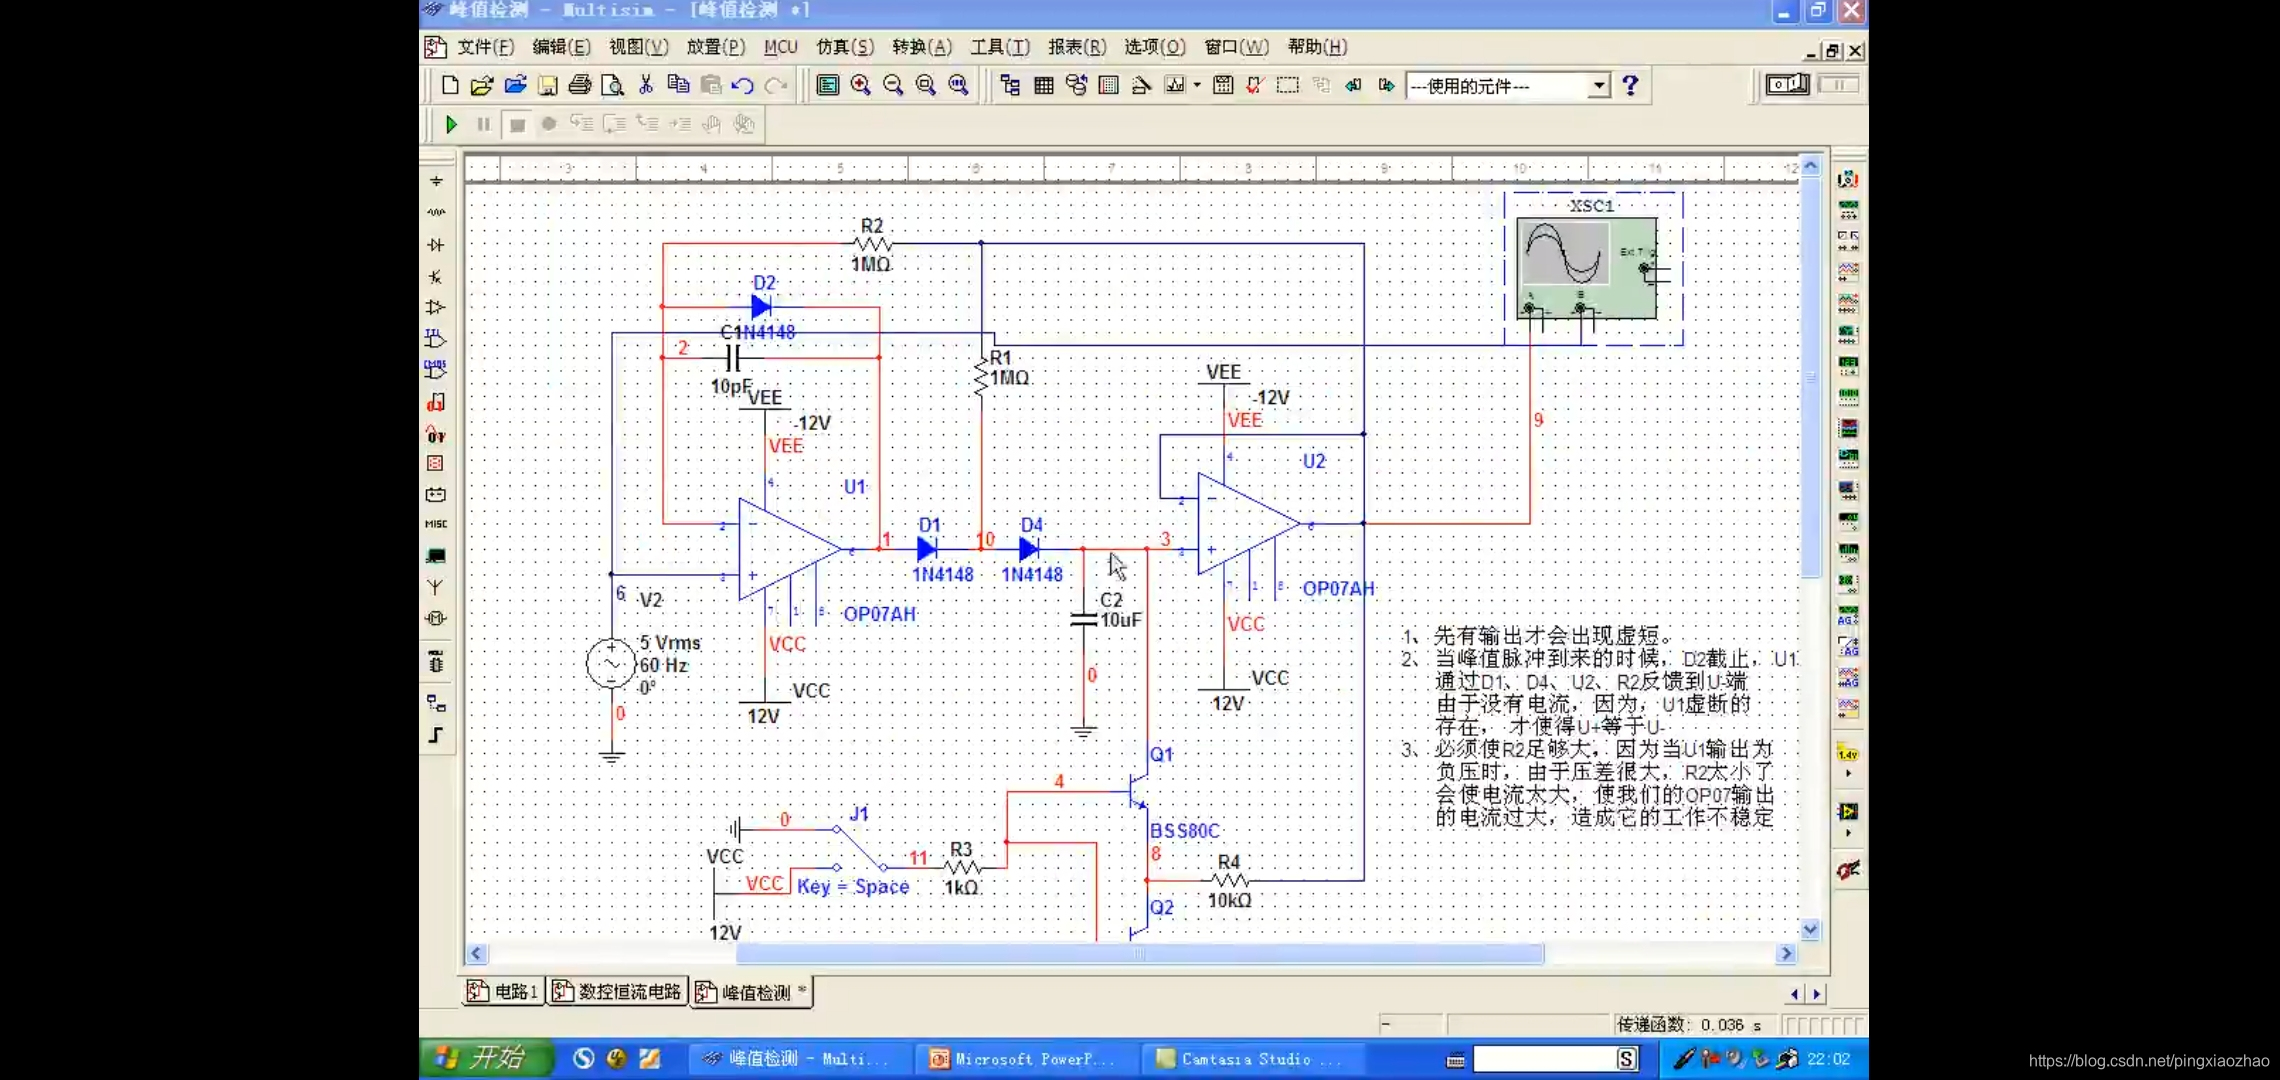Open the spreadsheet view grid icon
This screenshot has height=1080, width=2280.
pyautogui.click(x=1043, y=86)
